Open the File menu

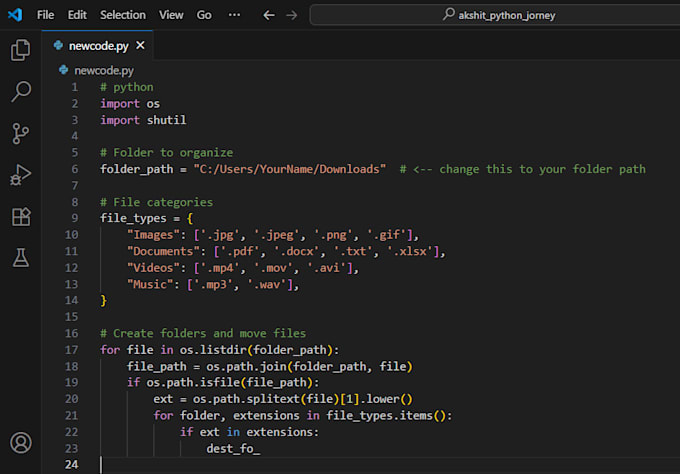coord(46,15)
